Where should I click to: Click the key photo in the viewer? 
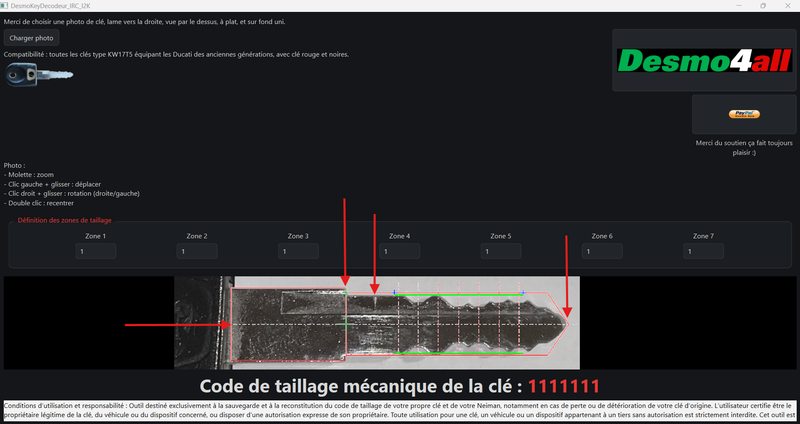[377, 322]
